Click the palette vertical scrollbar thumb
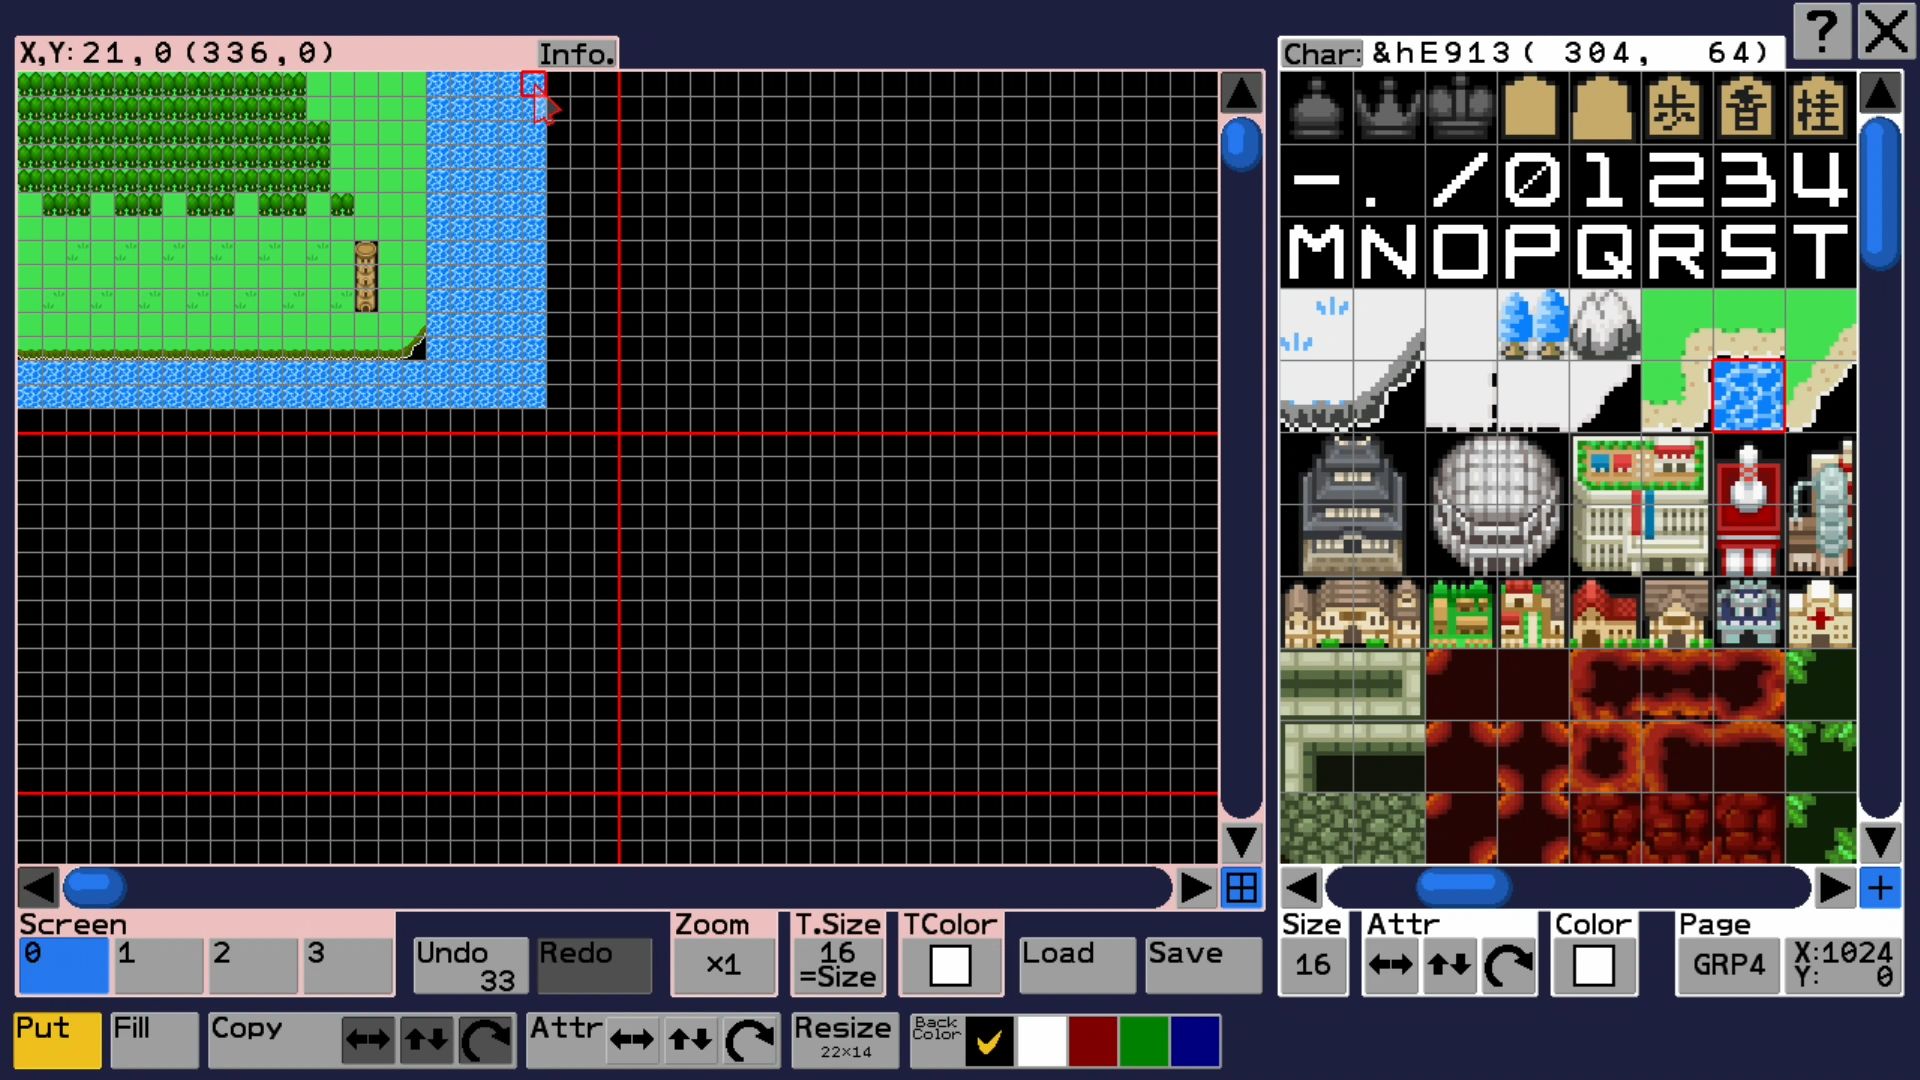 click(x=1880, y=193)
